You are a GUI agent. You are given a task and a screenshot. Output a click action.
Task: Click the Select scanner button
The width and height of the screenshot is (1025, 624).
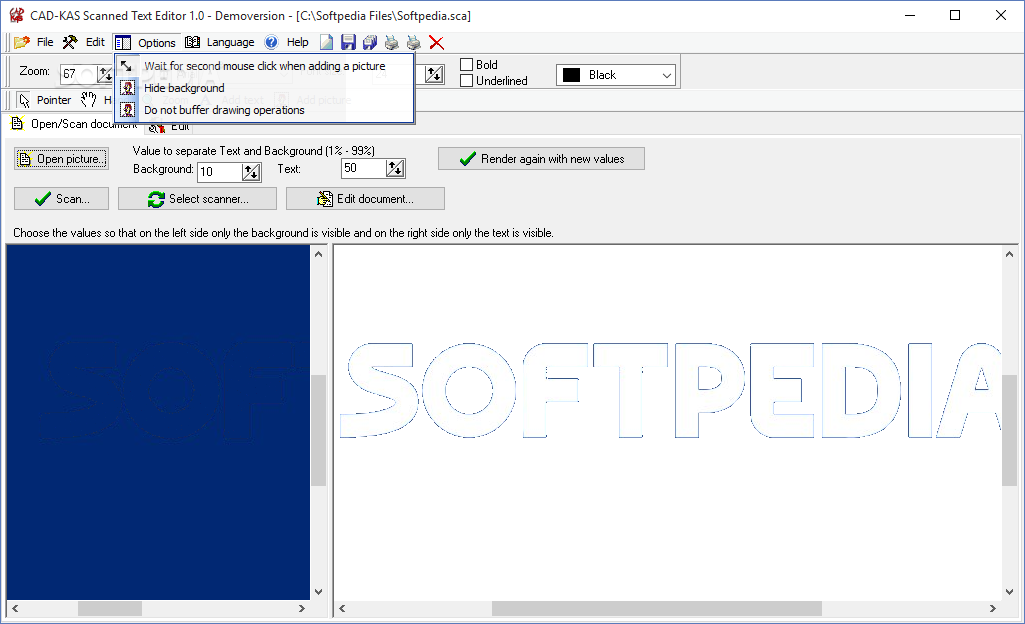click(x=197, y=199)
